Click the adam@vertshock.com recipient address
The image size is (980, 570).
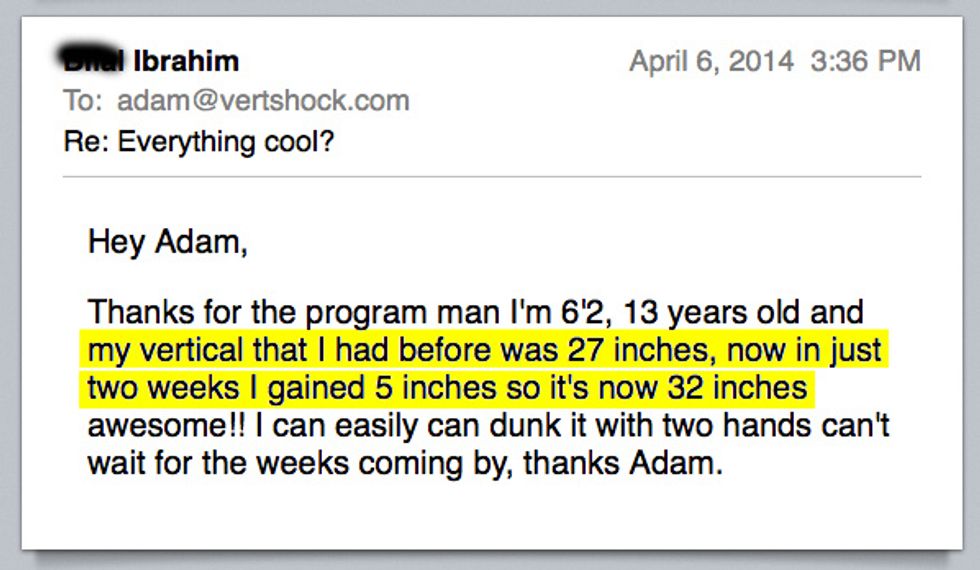click(263, 101)
